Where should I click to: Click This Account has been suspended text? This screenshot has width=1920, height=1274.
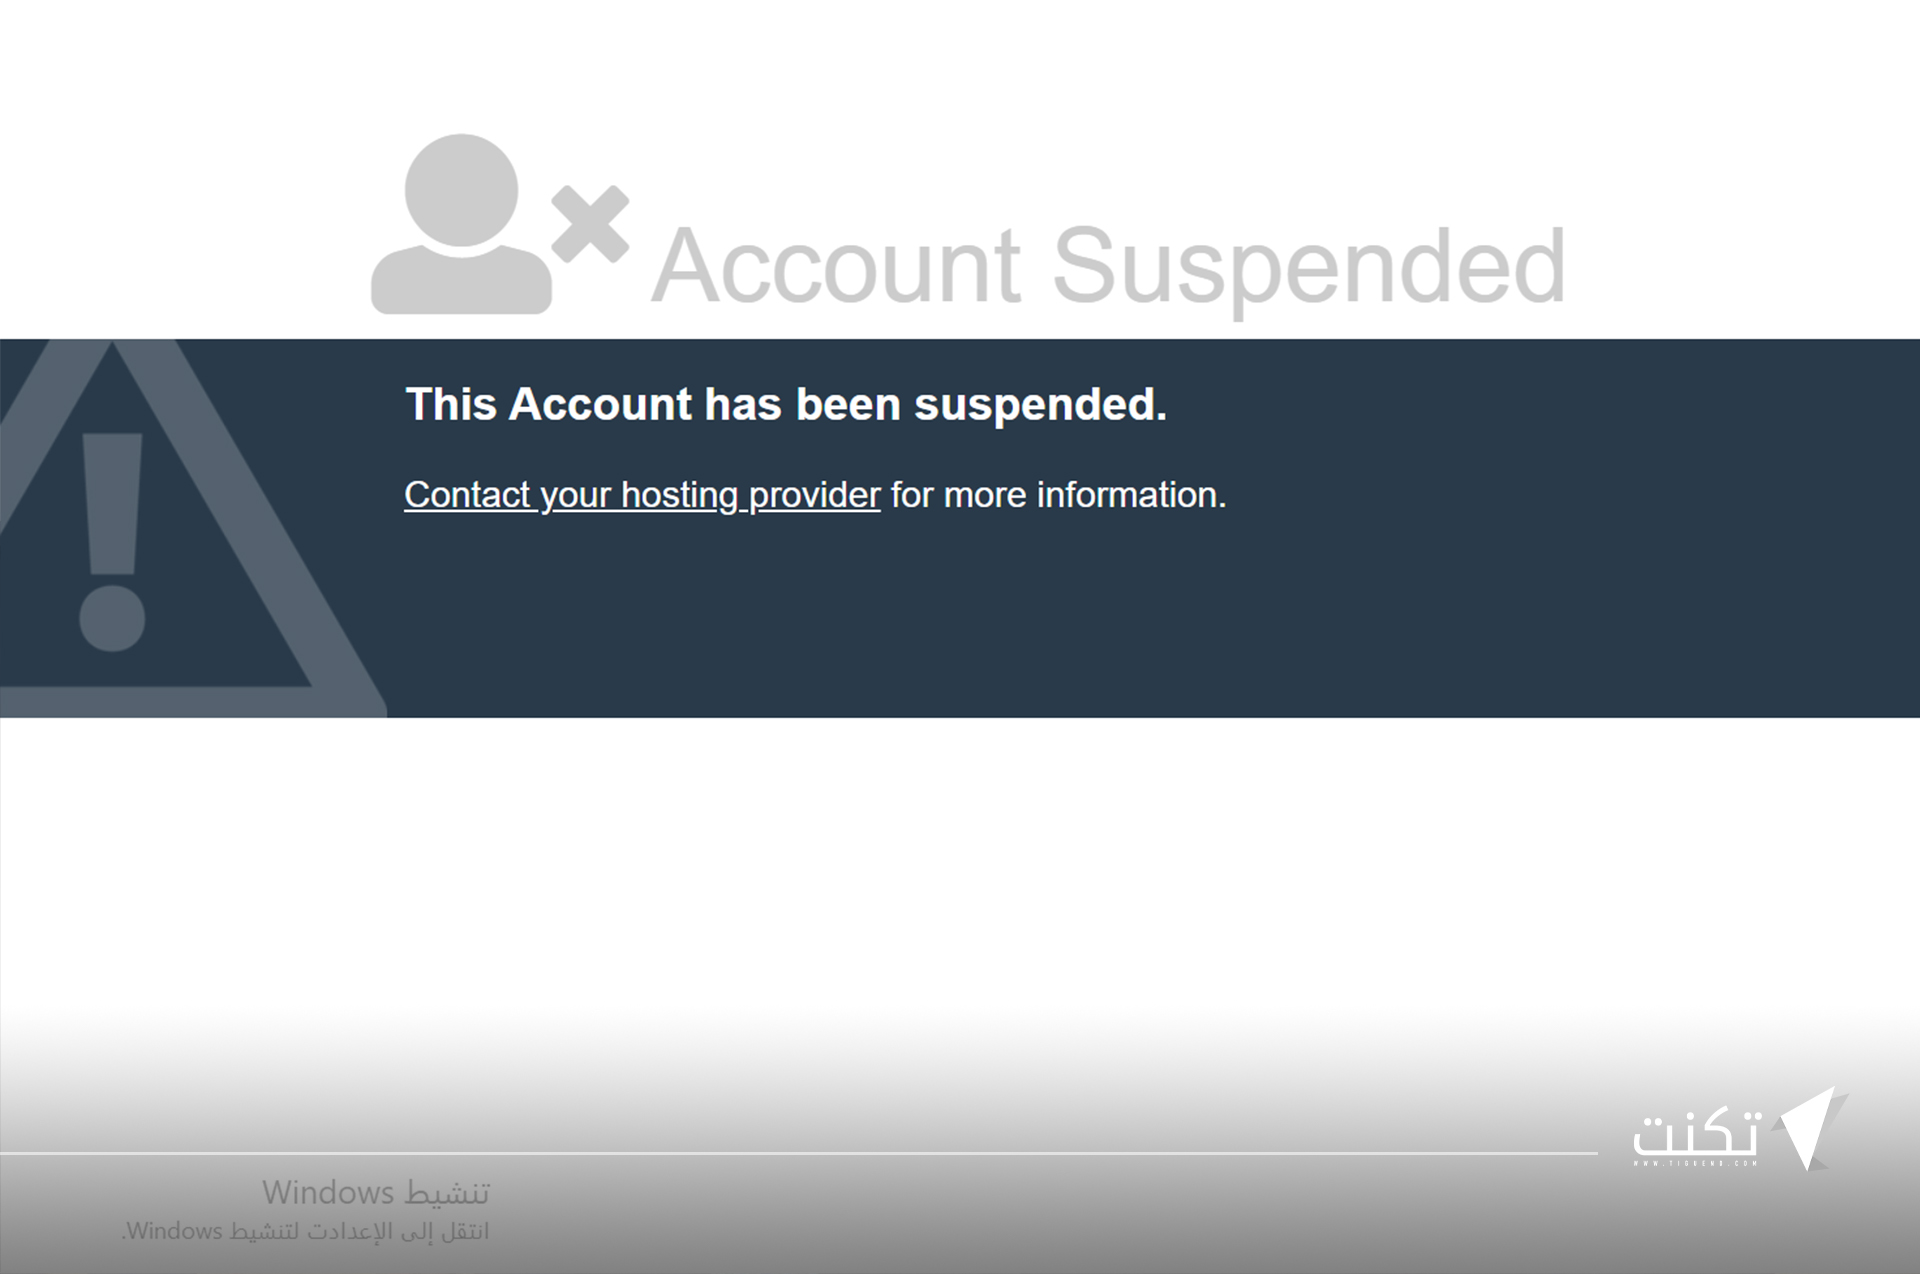786,405
